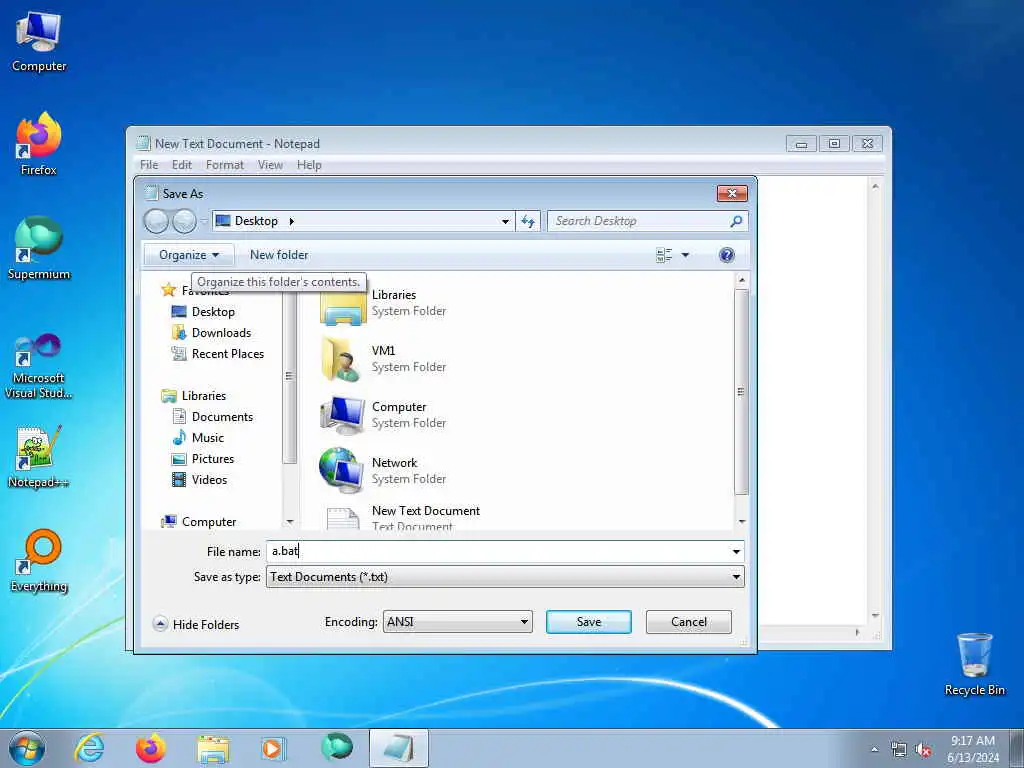Open the Desktop breadcrumb arrow
The image size is (1024, 768).
click(x=291, y=221)
